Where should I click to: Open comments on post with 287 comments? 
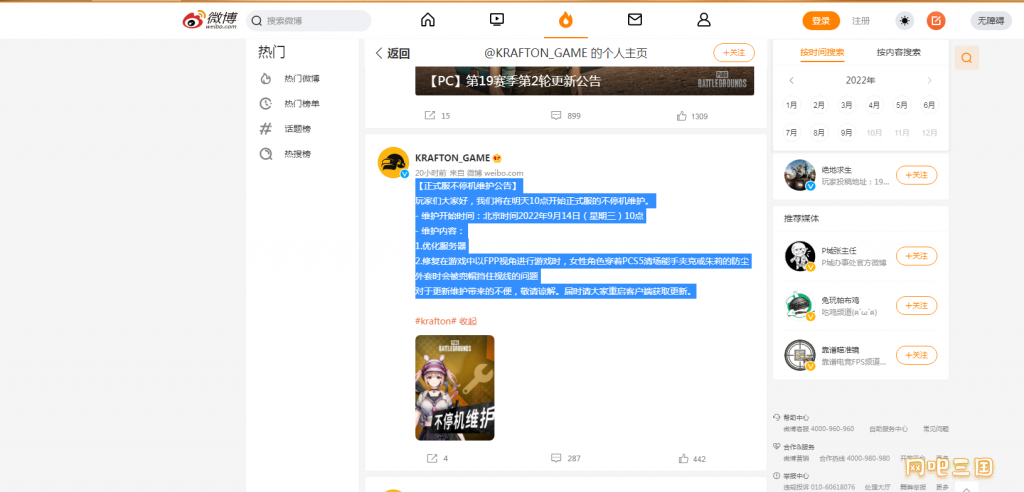pos(566,459)
